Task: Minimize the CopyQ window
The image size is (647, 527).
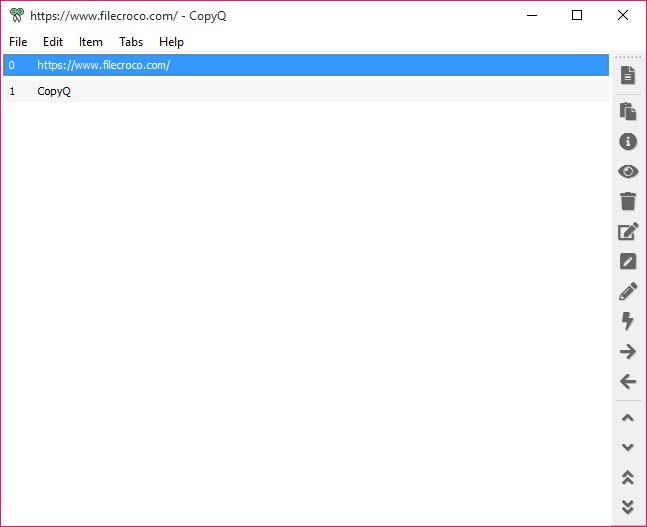Action: [x=532, y=16]
